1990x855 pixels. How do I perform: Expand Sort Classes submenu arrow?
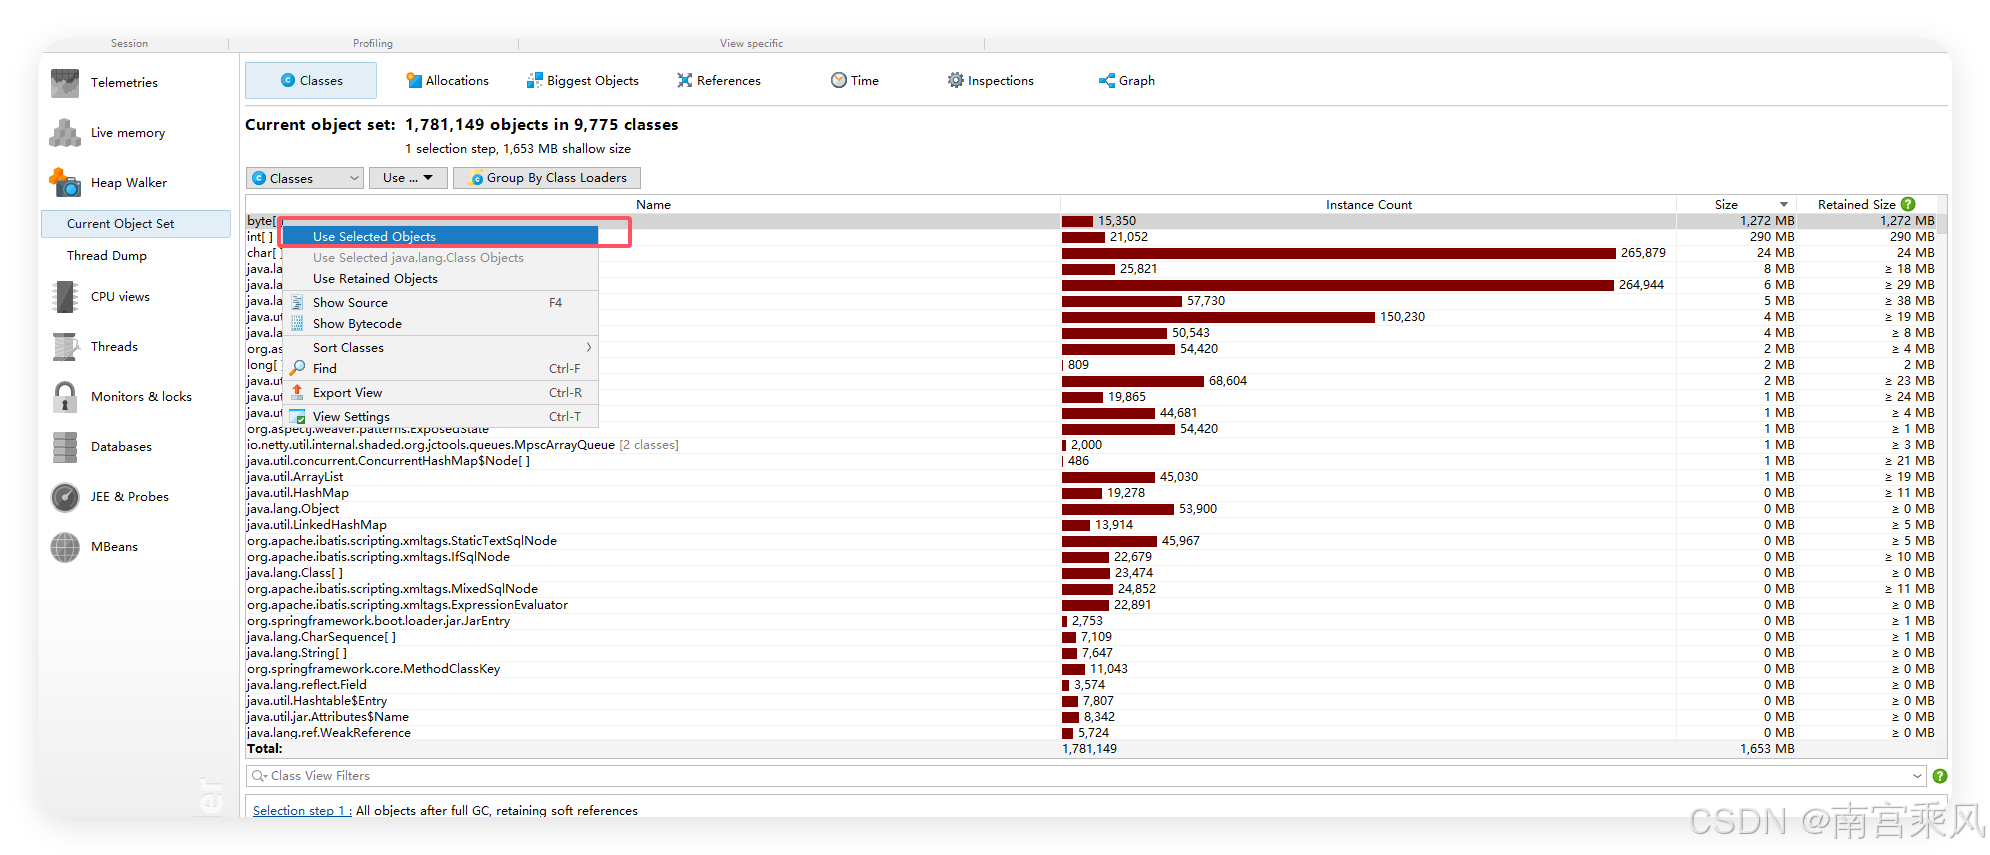pyautogui.click(x=589, y=347)
